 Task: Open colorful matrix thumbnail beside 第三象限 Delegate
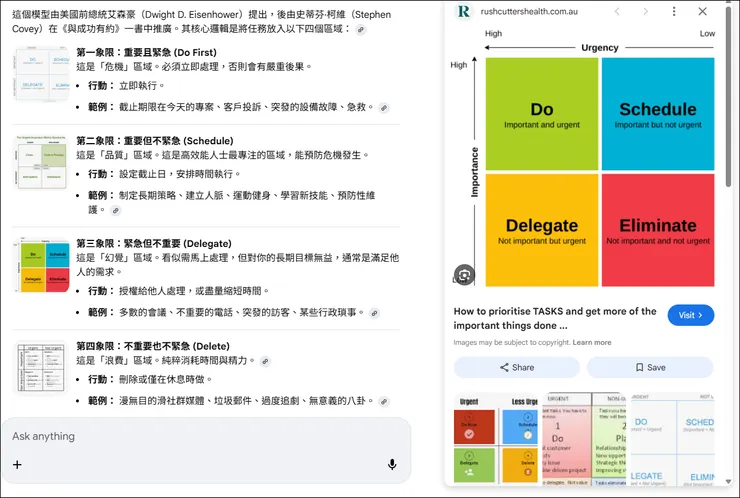[x=42, y=265]
